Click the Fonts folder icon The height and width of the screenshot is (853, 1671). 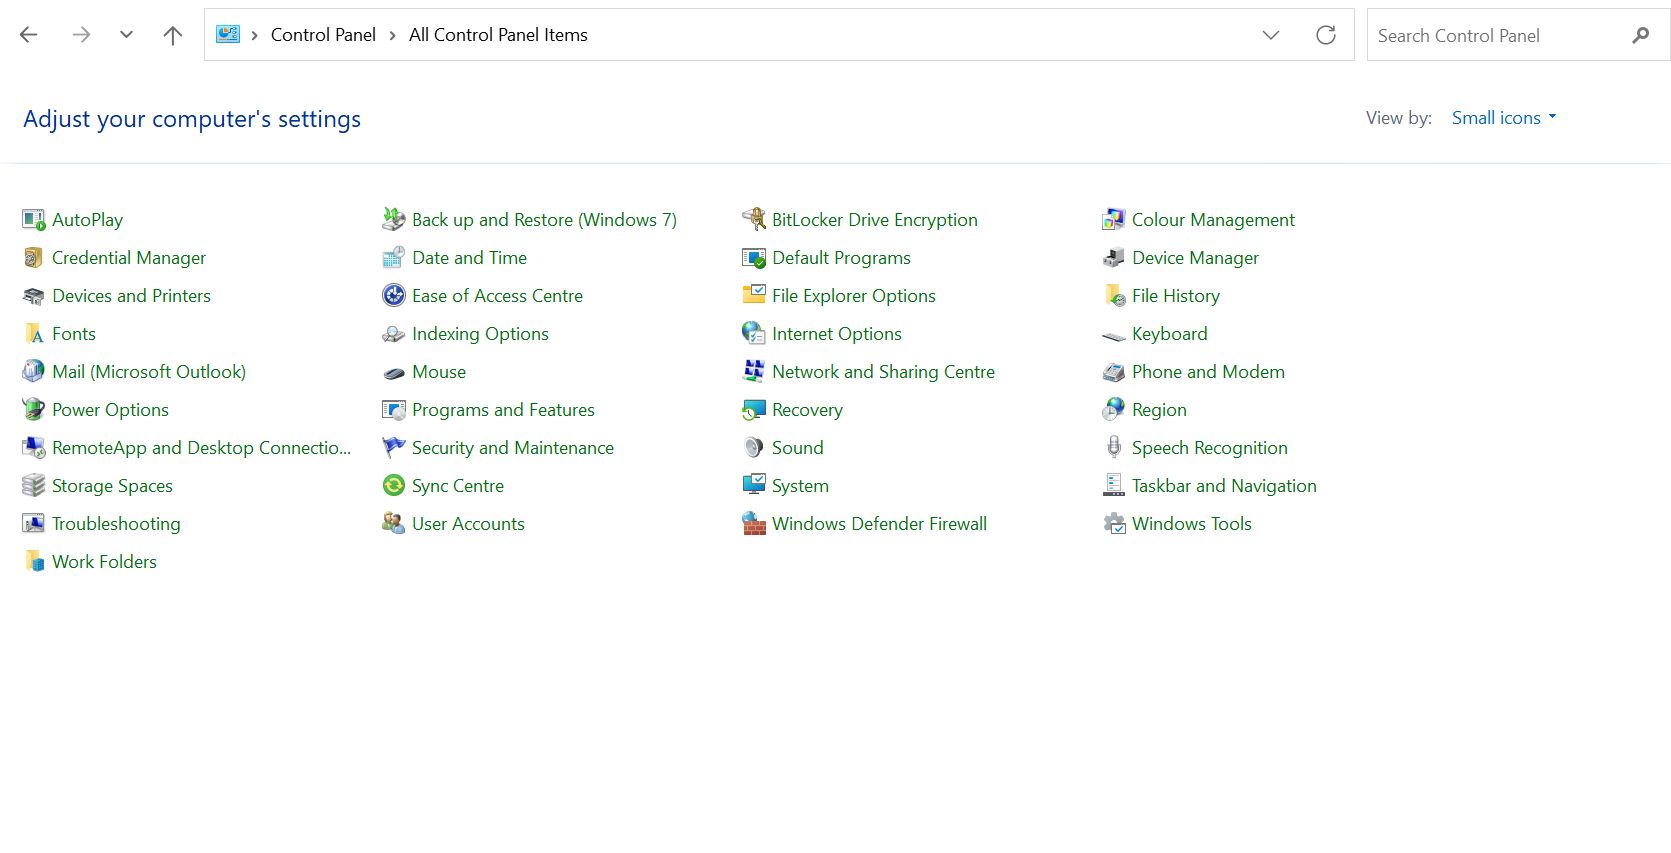pyautogui.click(x=34, y=334)
